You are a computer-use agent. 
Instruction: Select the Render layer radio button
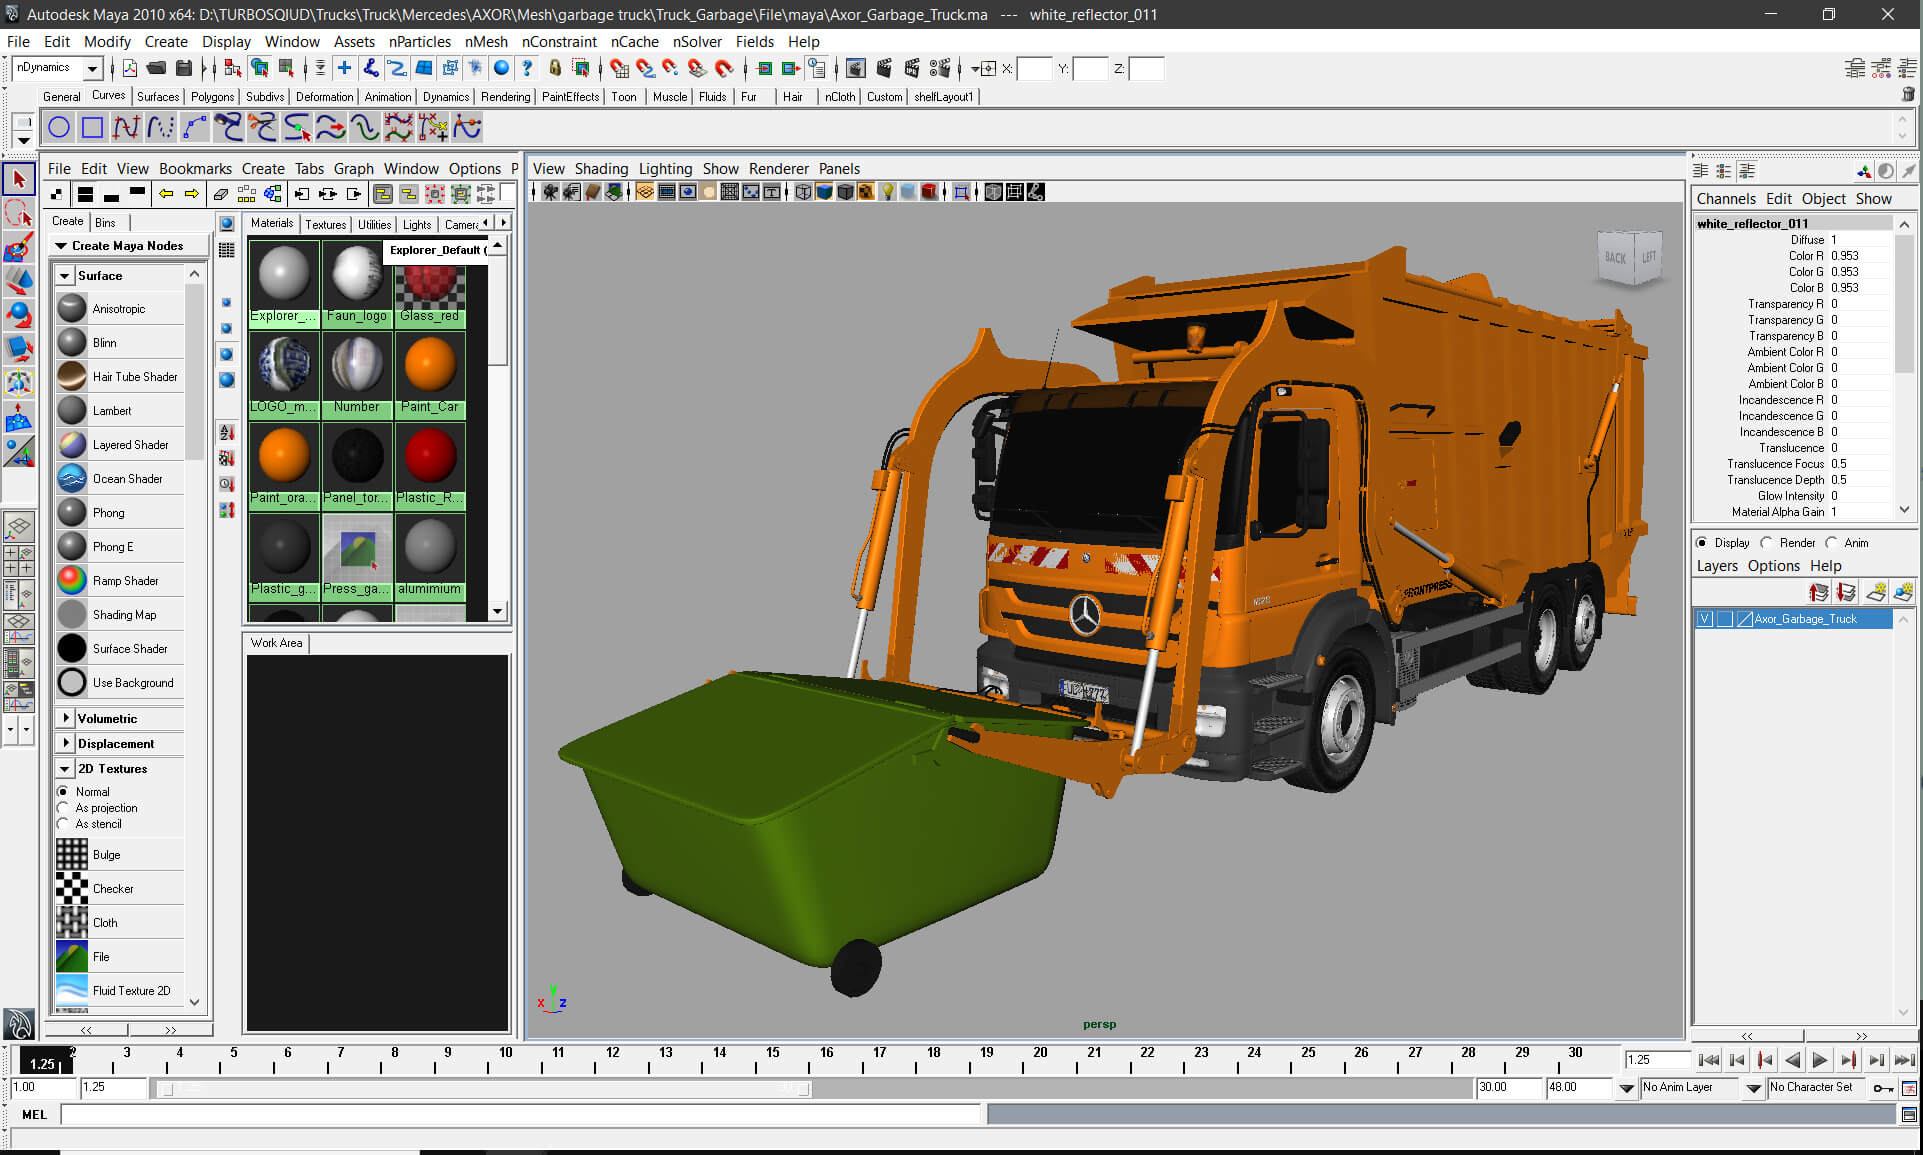[x=1766, y=543]
